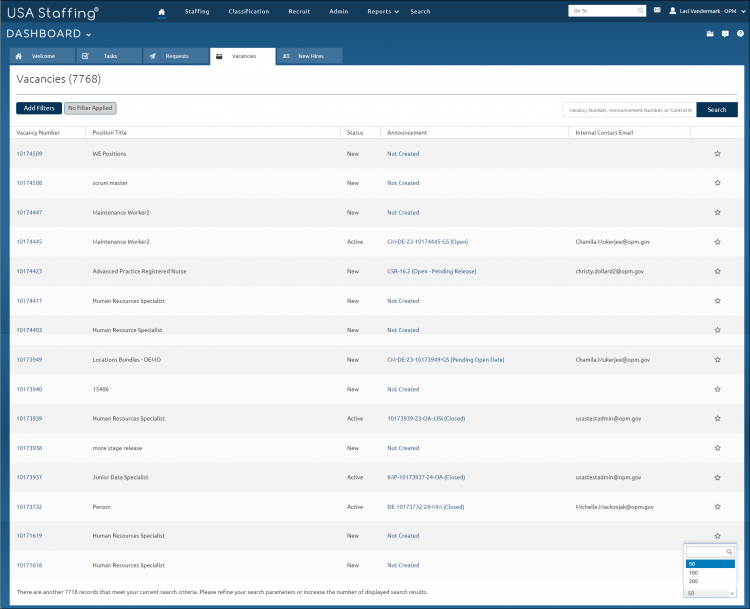750x609 pixels.
Task: Star the more stage release vacancy
Action: tap(717, 448)
